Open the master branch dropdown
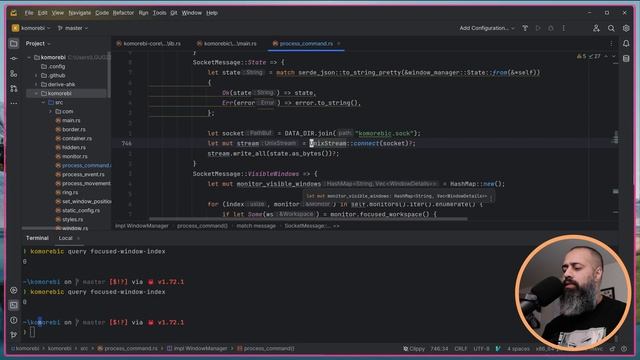640x360 pixels. click(73, 28)
